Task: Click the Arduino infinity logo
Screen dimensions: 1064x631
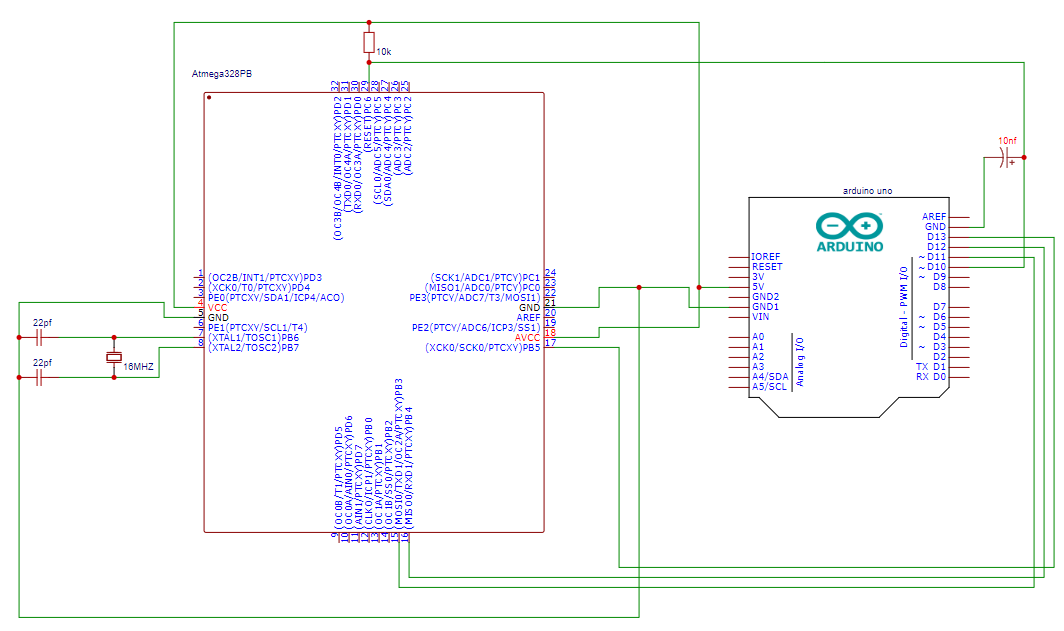Action: click(850, 226)
